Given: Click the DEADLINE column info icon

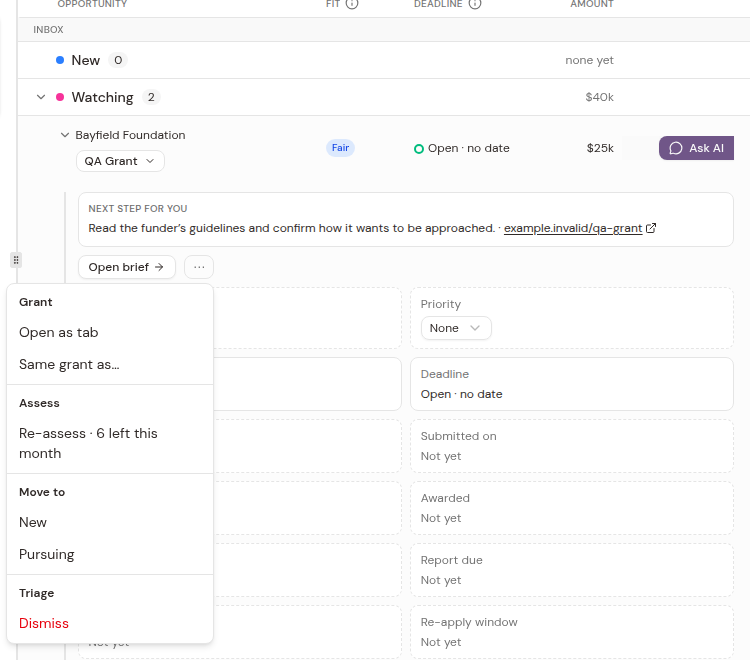Looking at the screenshot, I should tap(474, 4).
